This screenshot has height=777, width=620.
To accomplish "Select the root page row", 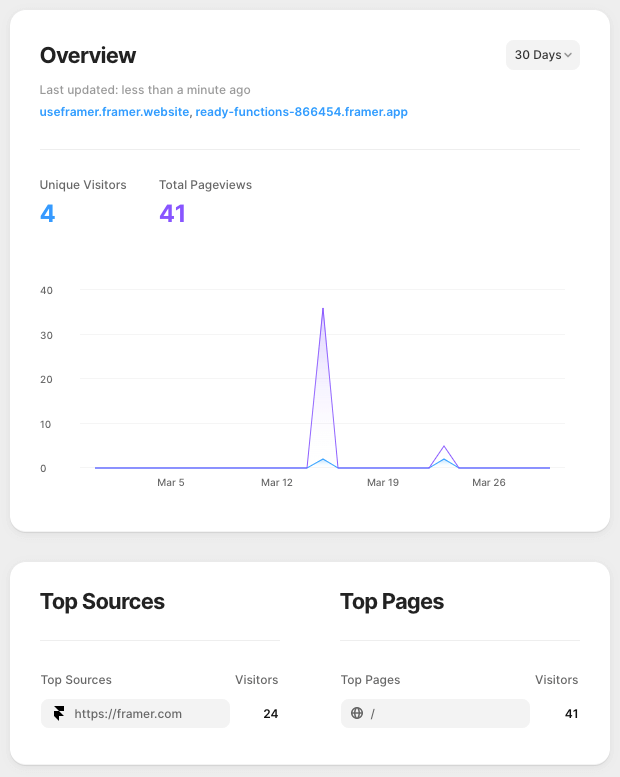I will (x=435, y=714).
